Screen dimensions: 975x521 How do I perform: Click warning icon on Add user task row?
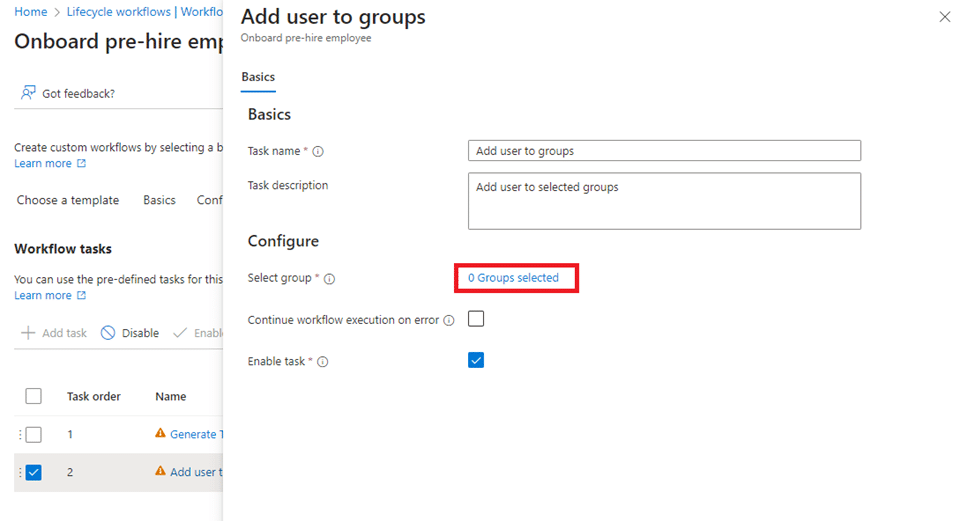pyautogui.click(x=160, y=472)
